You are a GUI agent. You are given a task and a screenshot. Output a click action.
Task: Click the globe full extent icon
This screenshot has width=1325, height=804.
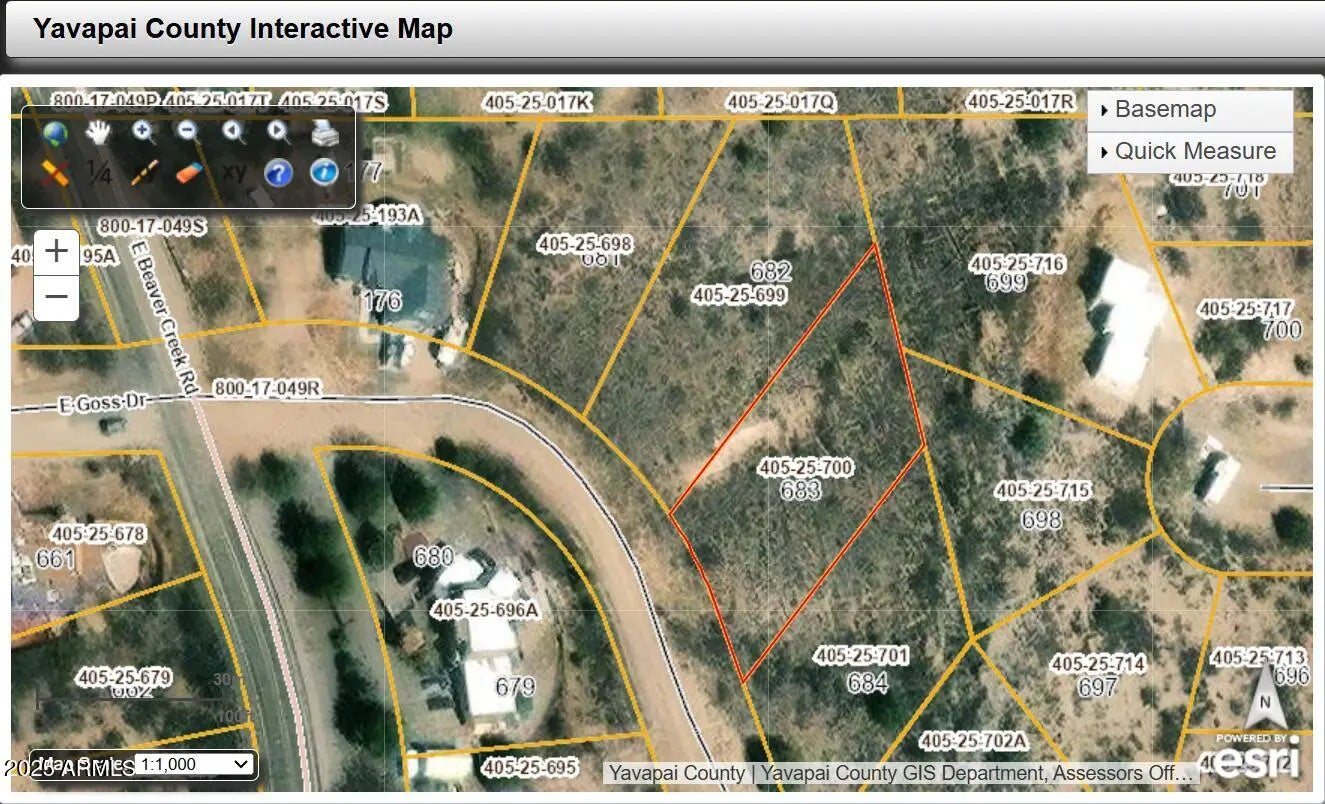[55, 132]
